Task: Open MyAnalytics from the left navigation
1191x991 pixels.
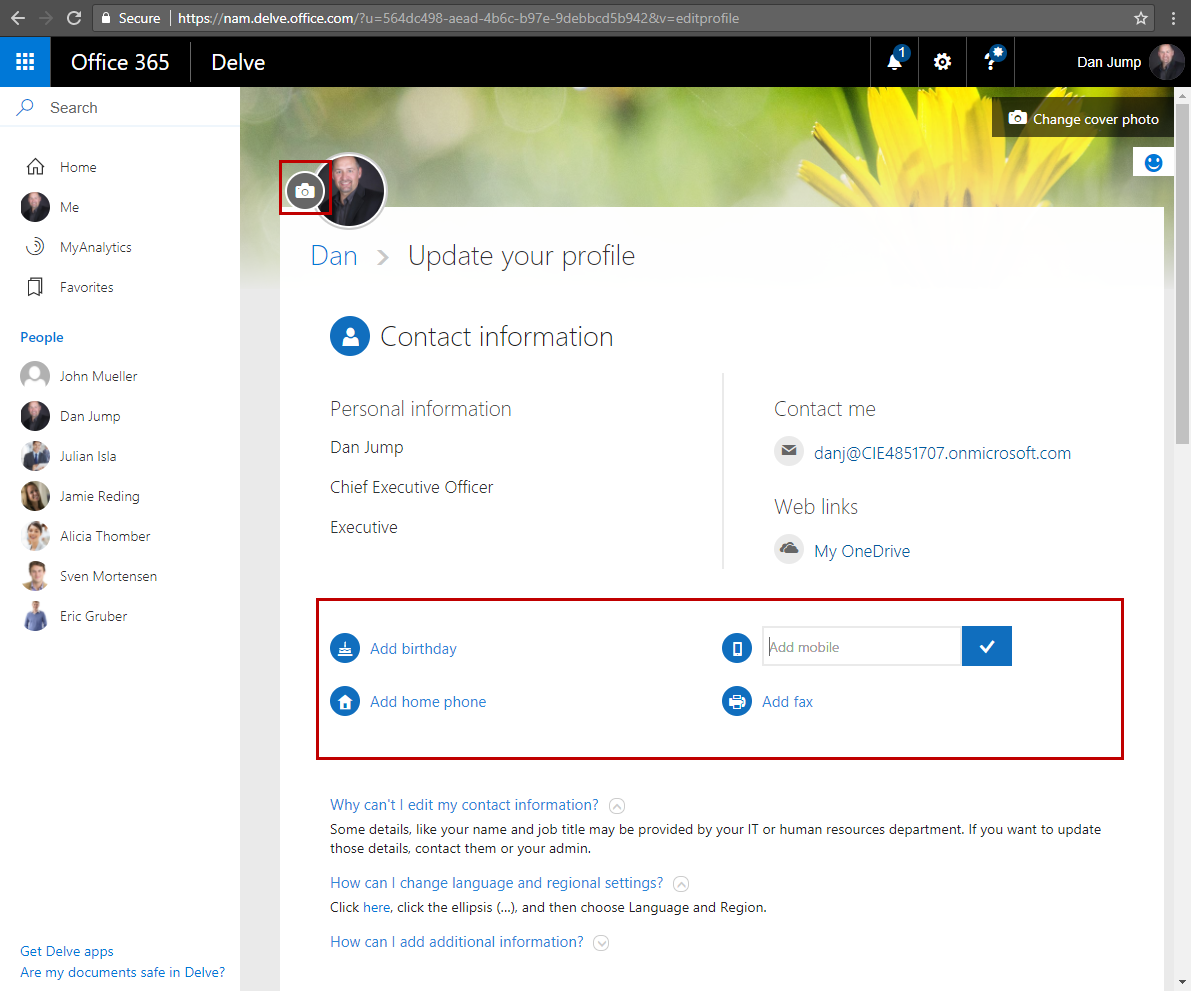Action: 95,247
